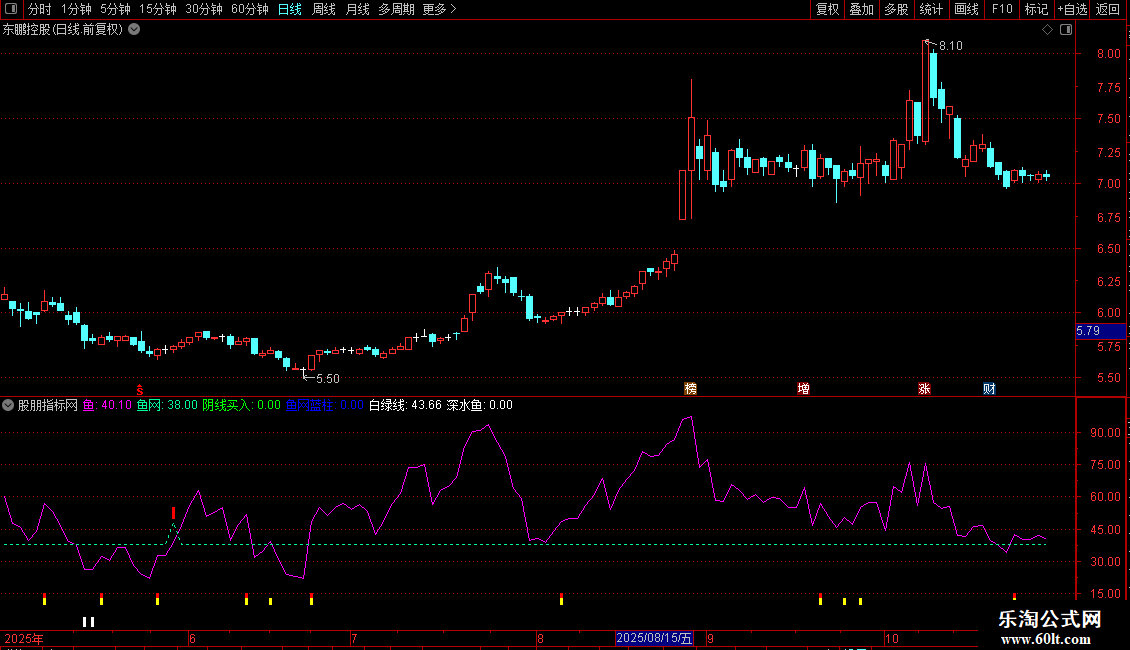The height and width of the screenshot is (650, 1130).
Task: Open 多周期 multi-period view
Action: pyautogui.click(x=396, y=9)
